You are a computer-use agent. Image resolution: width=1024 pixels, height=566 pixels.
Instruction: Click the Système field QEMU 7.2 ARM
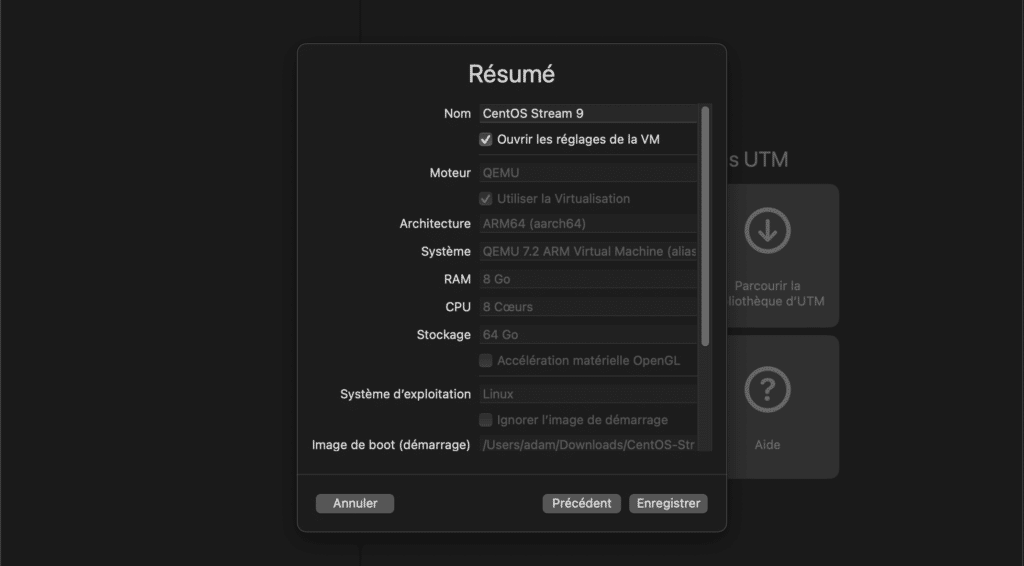click(x=588, y=251)
